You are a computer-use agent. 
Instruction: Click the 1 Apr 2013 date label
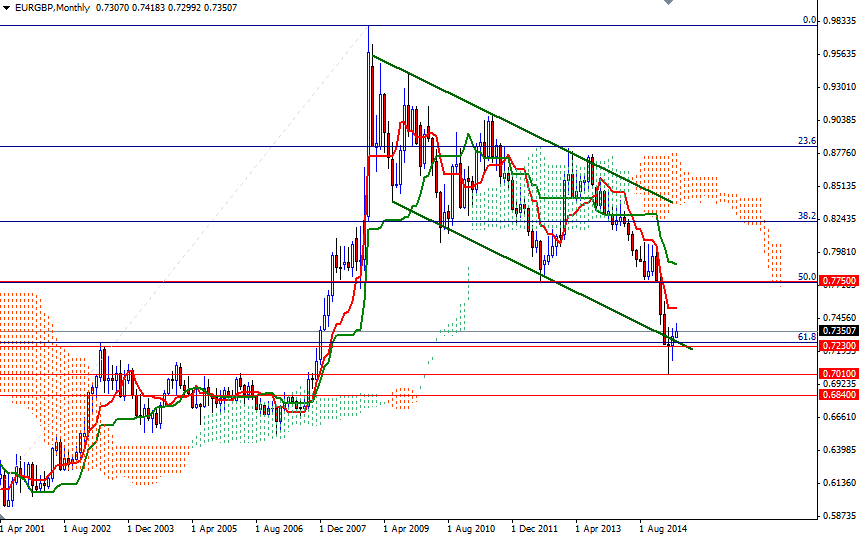(598, 529)
